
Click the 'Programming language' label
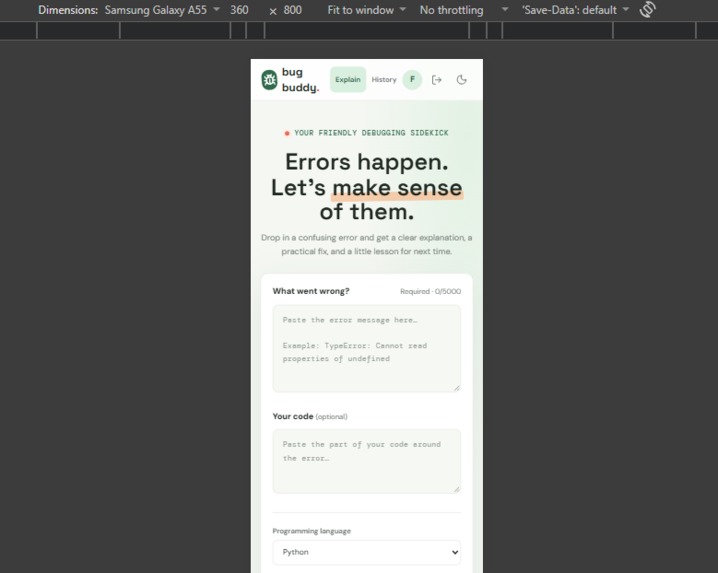pyautogui.click(x=312, y=531)
